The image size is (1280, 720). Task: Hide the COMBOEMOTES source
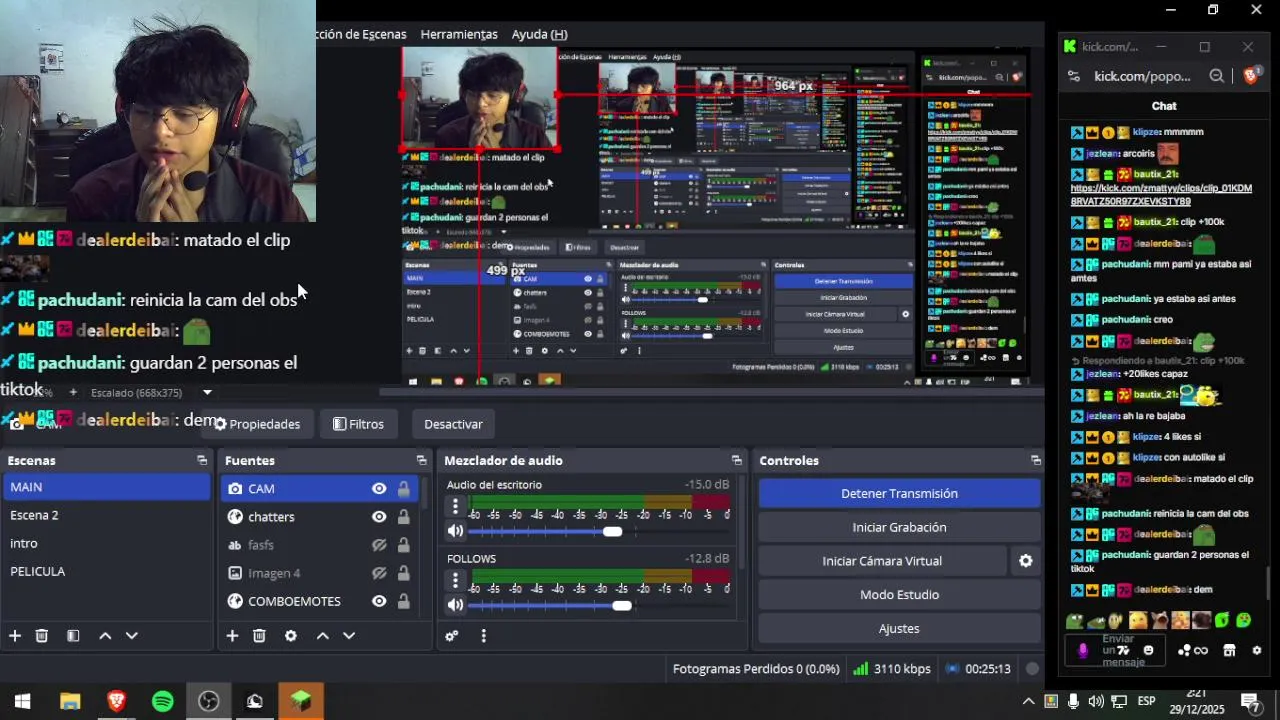click(x=379, y=601)
